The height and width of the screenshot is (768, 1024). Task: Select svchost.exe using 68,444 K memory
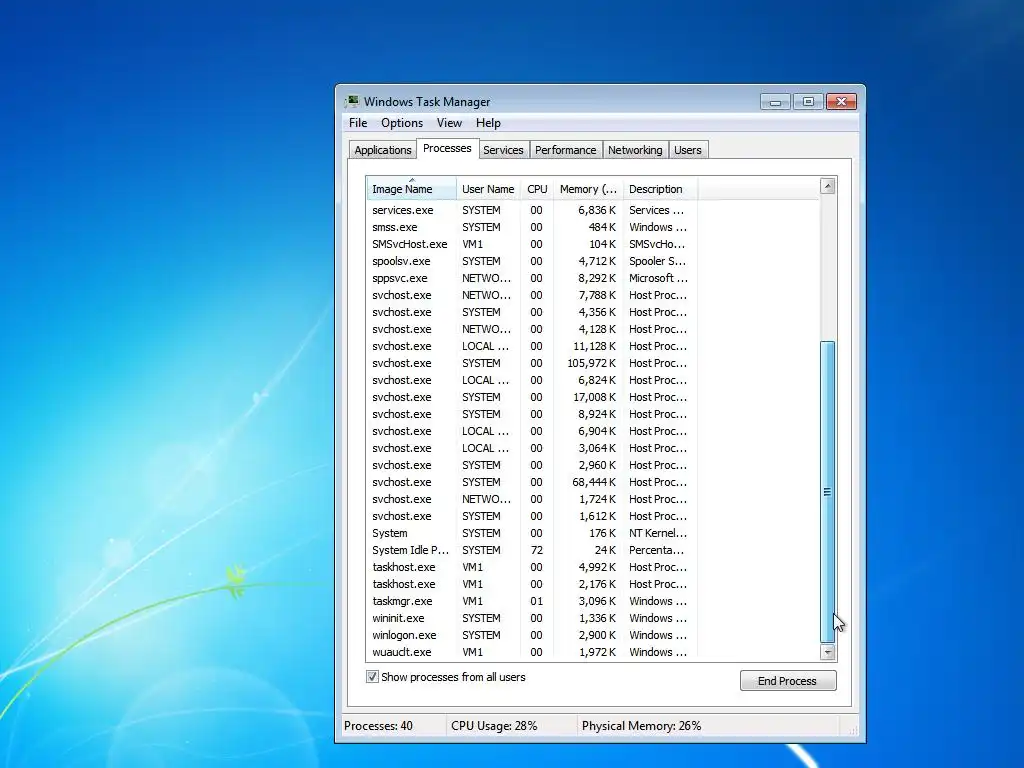coord(532,482)
